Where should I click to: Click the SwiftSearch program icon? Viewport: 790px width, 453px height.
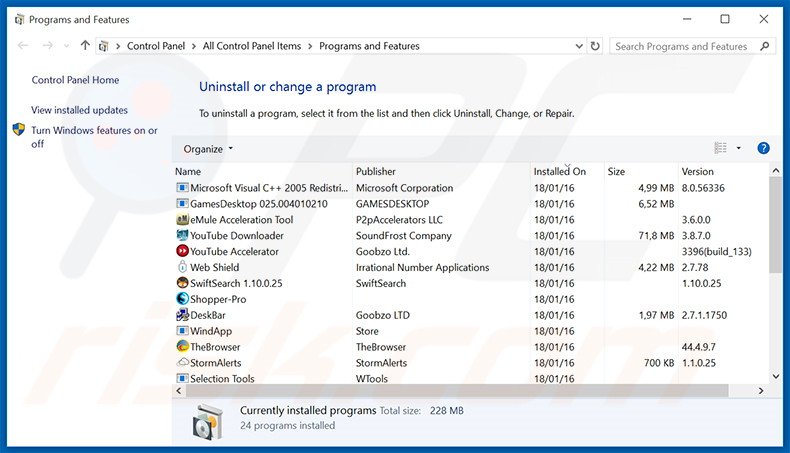182,283
